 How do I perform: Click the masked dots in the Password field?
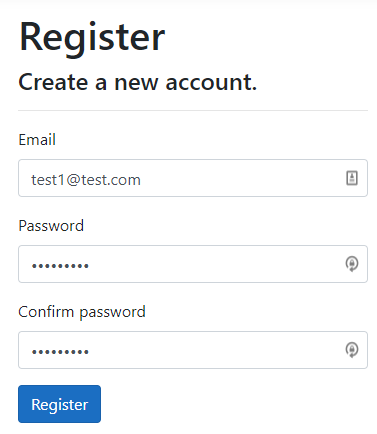pyautogui.click(x=60, y=266)
